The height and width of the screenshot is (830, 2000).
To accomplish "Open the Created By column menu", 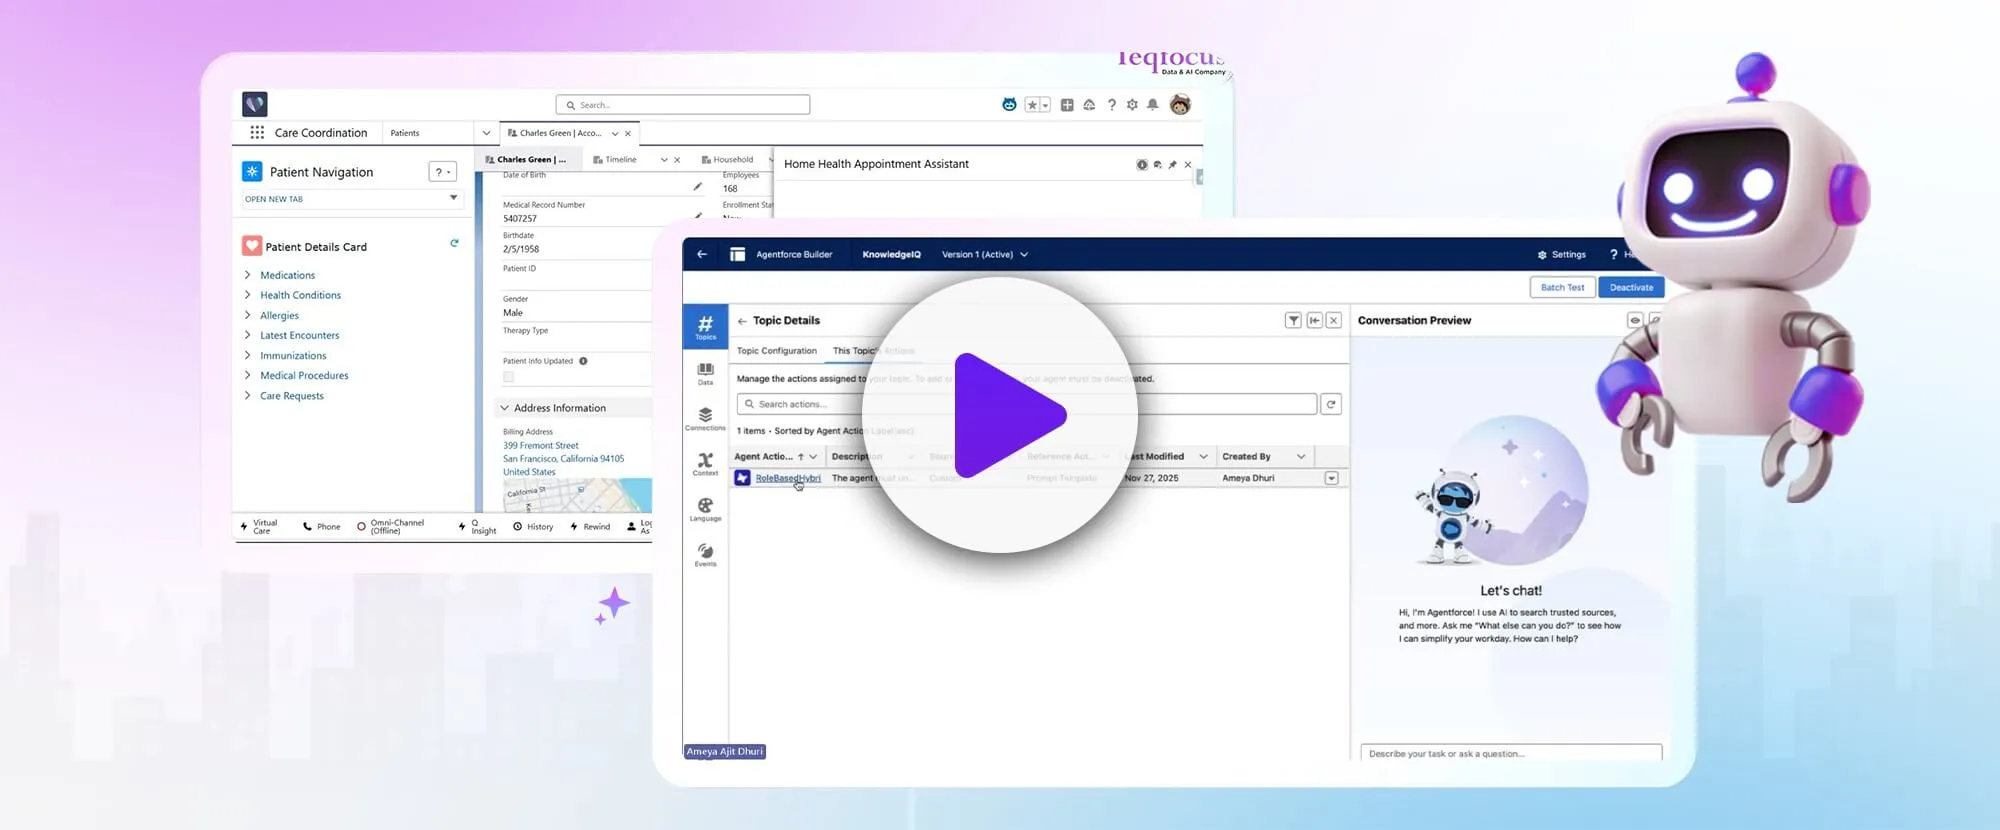I will click(x=1301, y=456).
